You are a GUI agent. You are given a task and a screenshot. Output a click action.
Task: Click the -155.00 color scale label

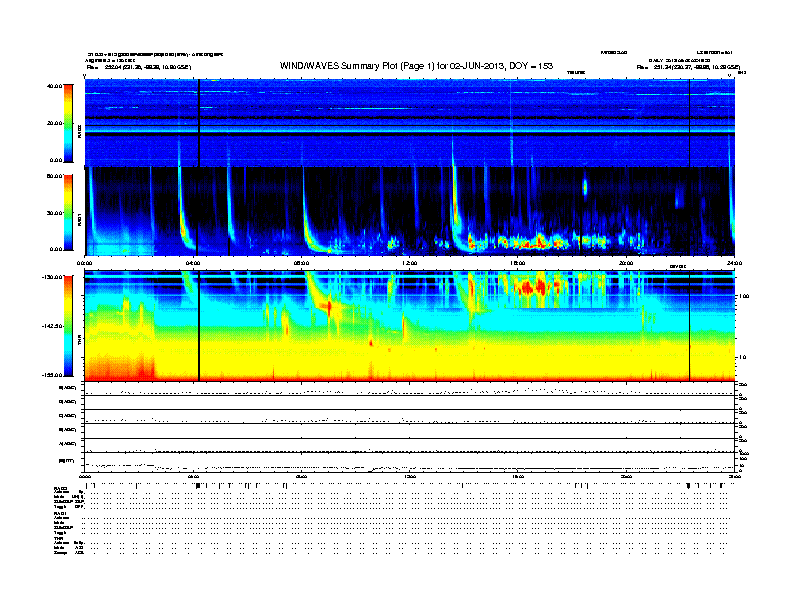(53, 375)
